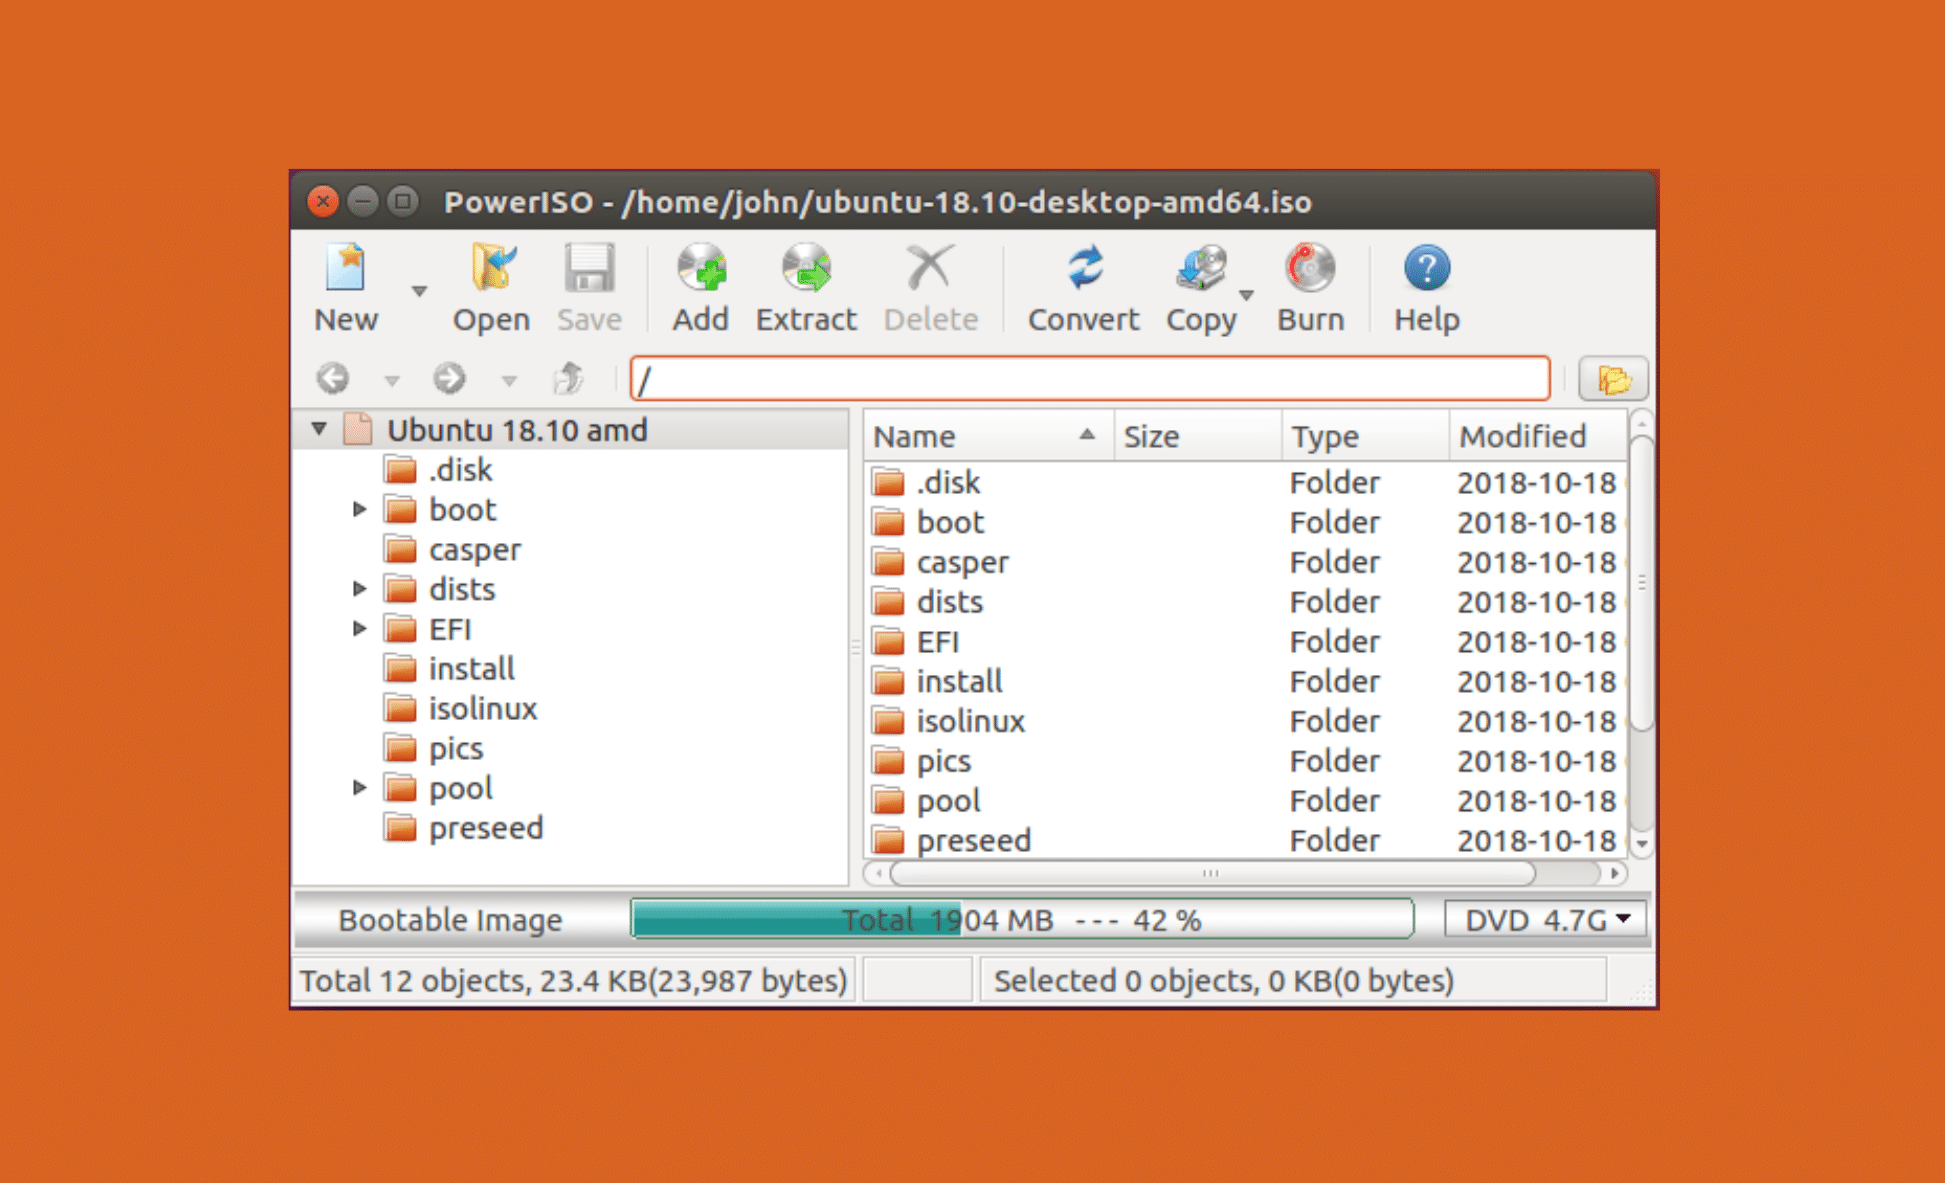Viewport: 1945px width, 1183px height.
Task: Click the Total 1904 MB capacity progress bar
Action: (x=1022, y=919)
